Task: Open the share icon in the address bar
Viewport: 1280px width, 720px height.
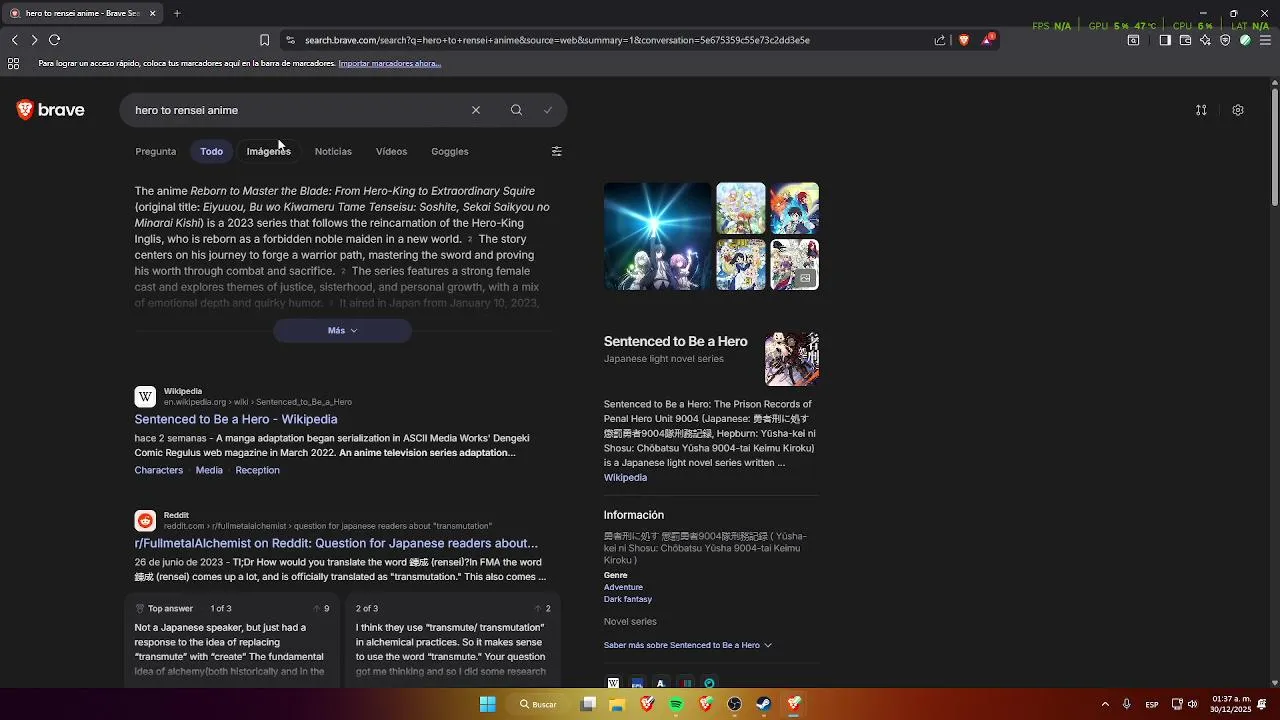Action: pyautogui.click(x=940, y=40)
